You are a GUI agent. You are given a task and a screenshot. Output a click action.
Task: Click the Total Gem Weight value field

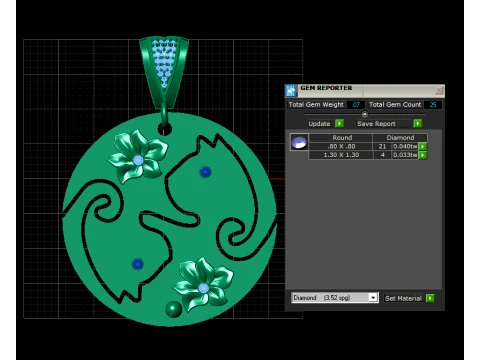tap(356, 105)
